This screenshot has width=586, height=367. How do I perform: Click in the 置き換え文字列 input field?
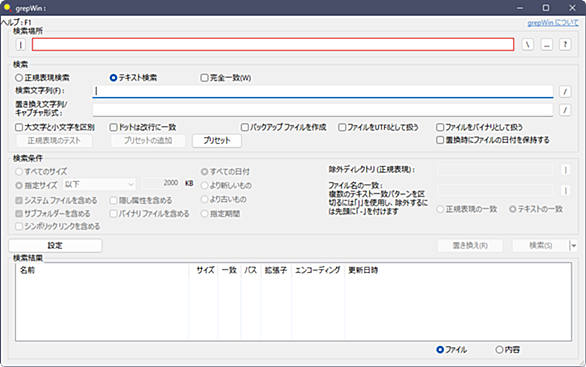323,110
